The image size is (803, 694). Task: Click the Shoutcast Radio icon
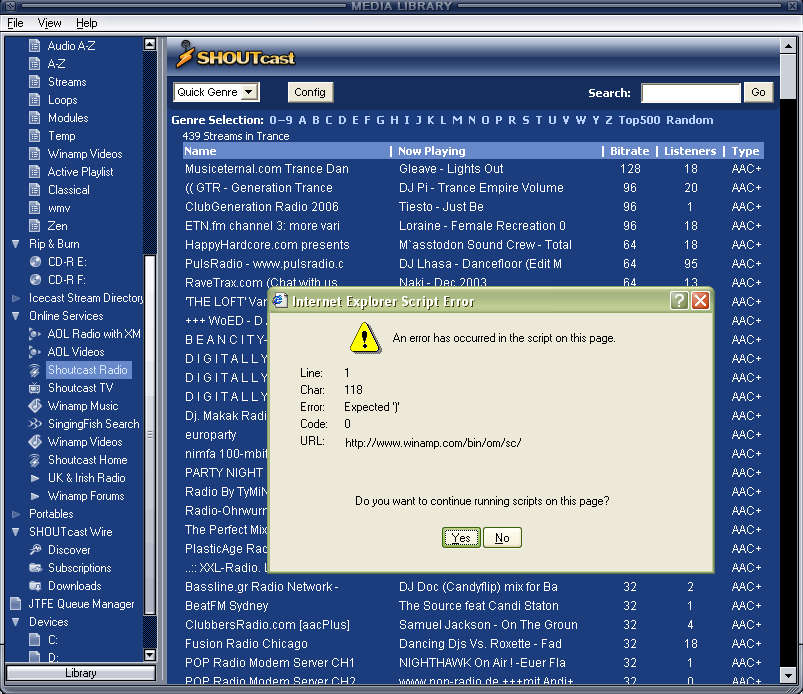[x=35, y=370]
